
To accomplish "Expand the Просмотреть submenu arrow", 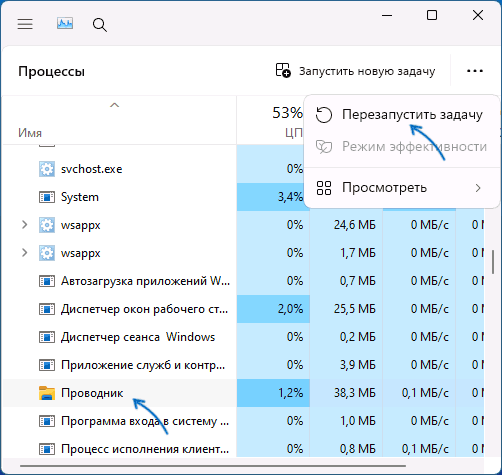I will tap(478, 188).
